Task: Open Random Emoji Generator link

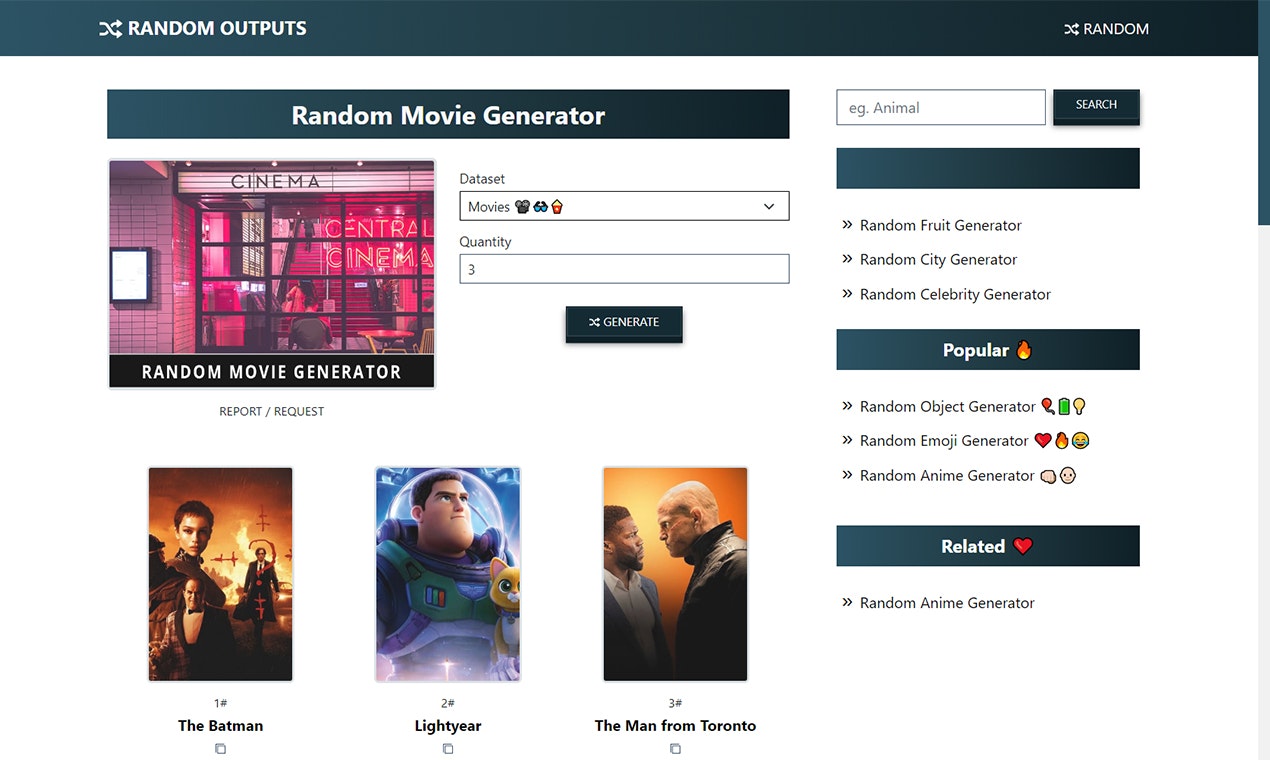Action: (x=974, y=440)
